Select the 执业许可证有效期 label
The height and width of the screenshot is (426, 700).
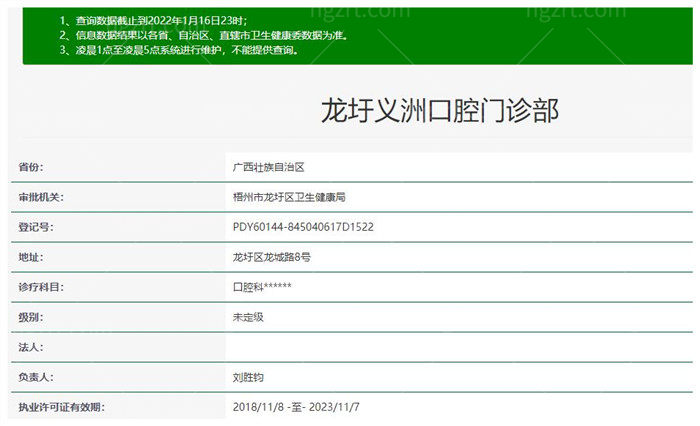62,407
